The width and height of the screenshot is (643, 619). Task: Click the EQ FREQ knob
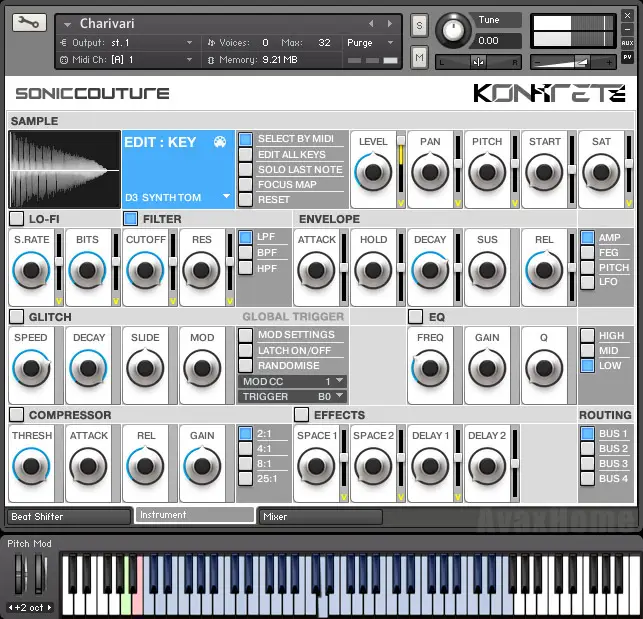[x=430, y=368]
